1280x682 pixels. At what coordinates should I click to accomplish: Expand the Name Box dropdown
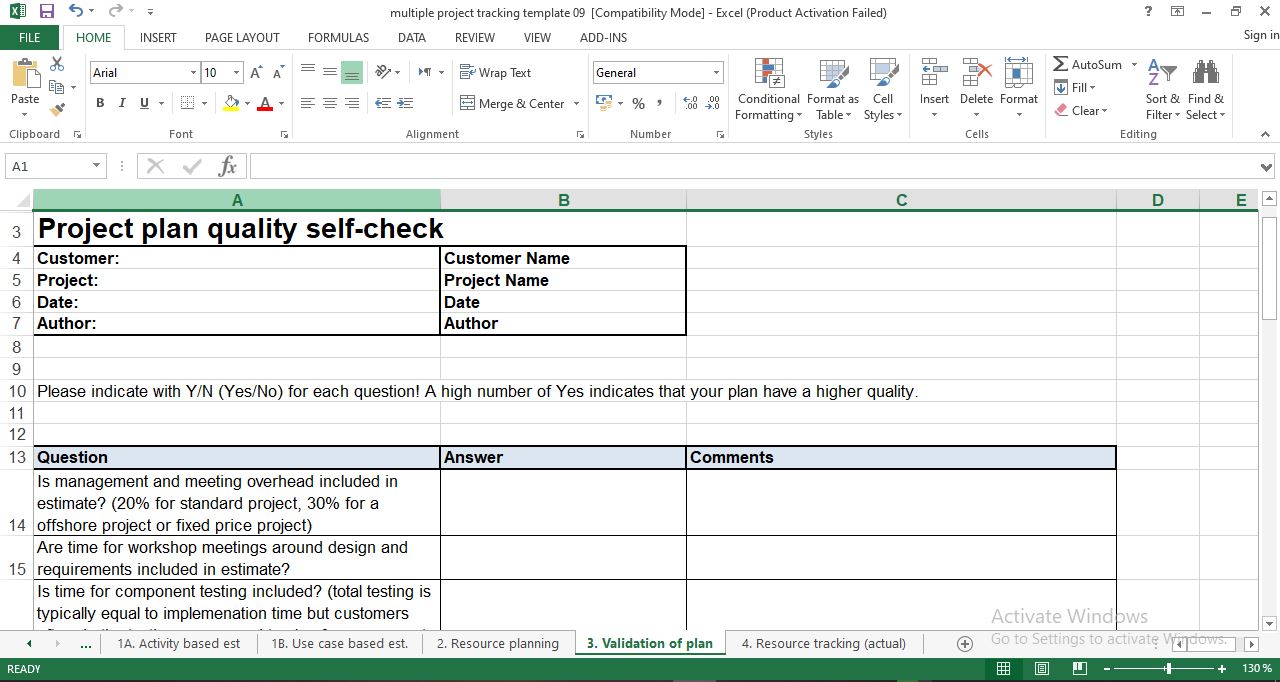tap(96, 166)
